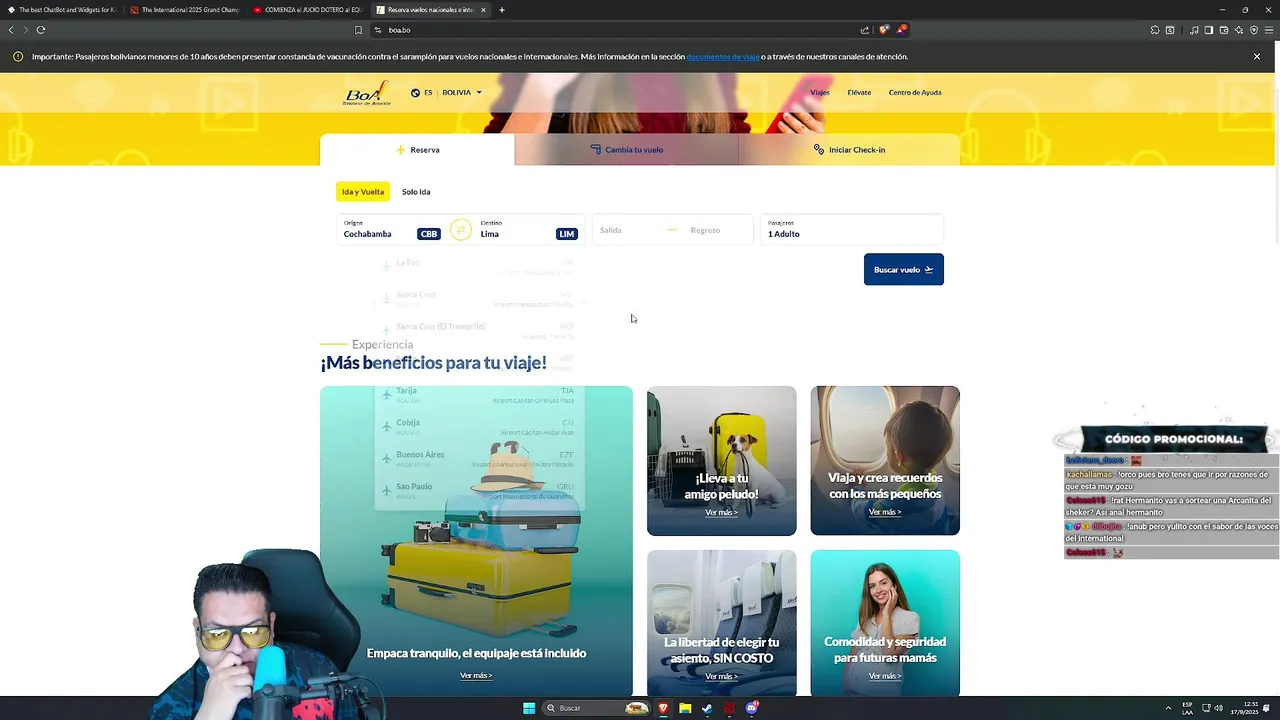Open Dota 2 icon on taskbar
This screenshot has height=720, width=1280.
[x=729, y=708]
